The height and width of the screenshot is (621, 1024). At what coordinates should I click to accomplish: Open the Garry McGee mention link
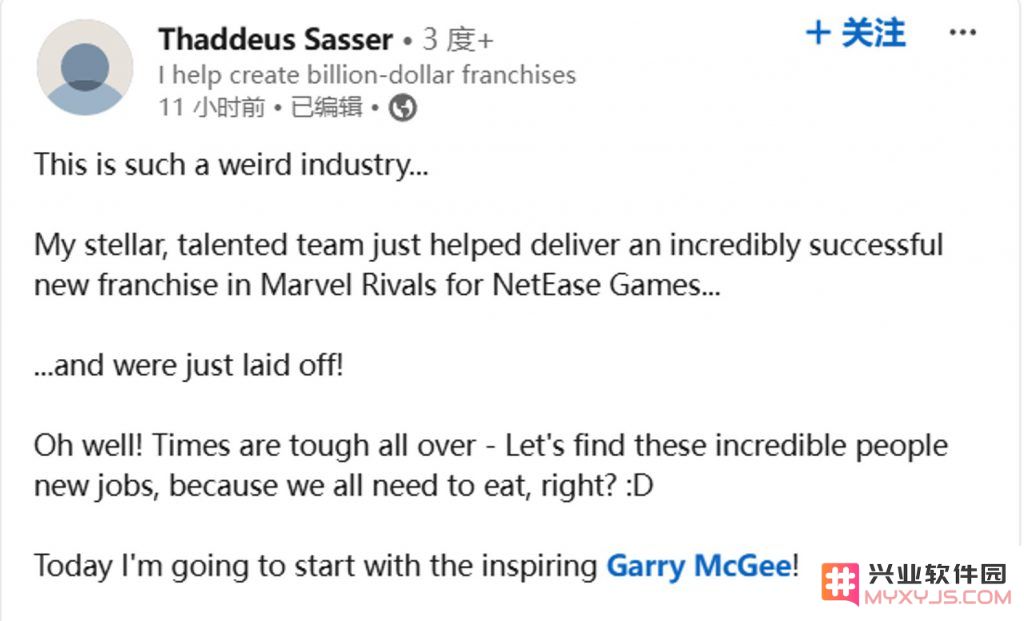point(699,565)
